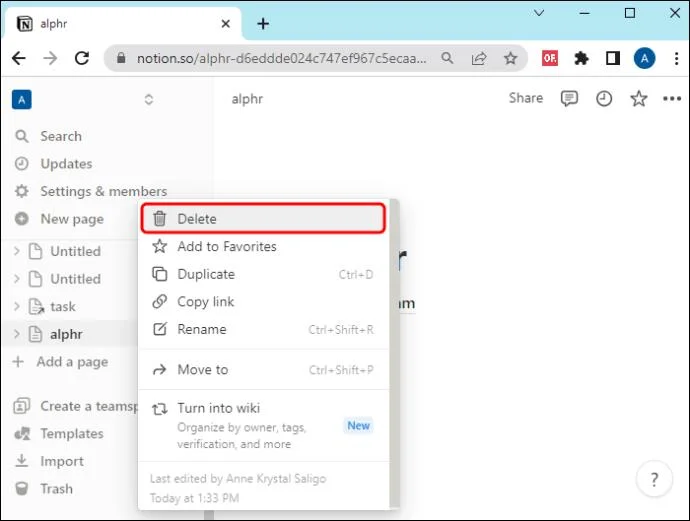Click the Share button
Screen dimensions: 690x521
[x=525, y=98]
